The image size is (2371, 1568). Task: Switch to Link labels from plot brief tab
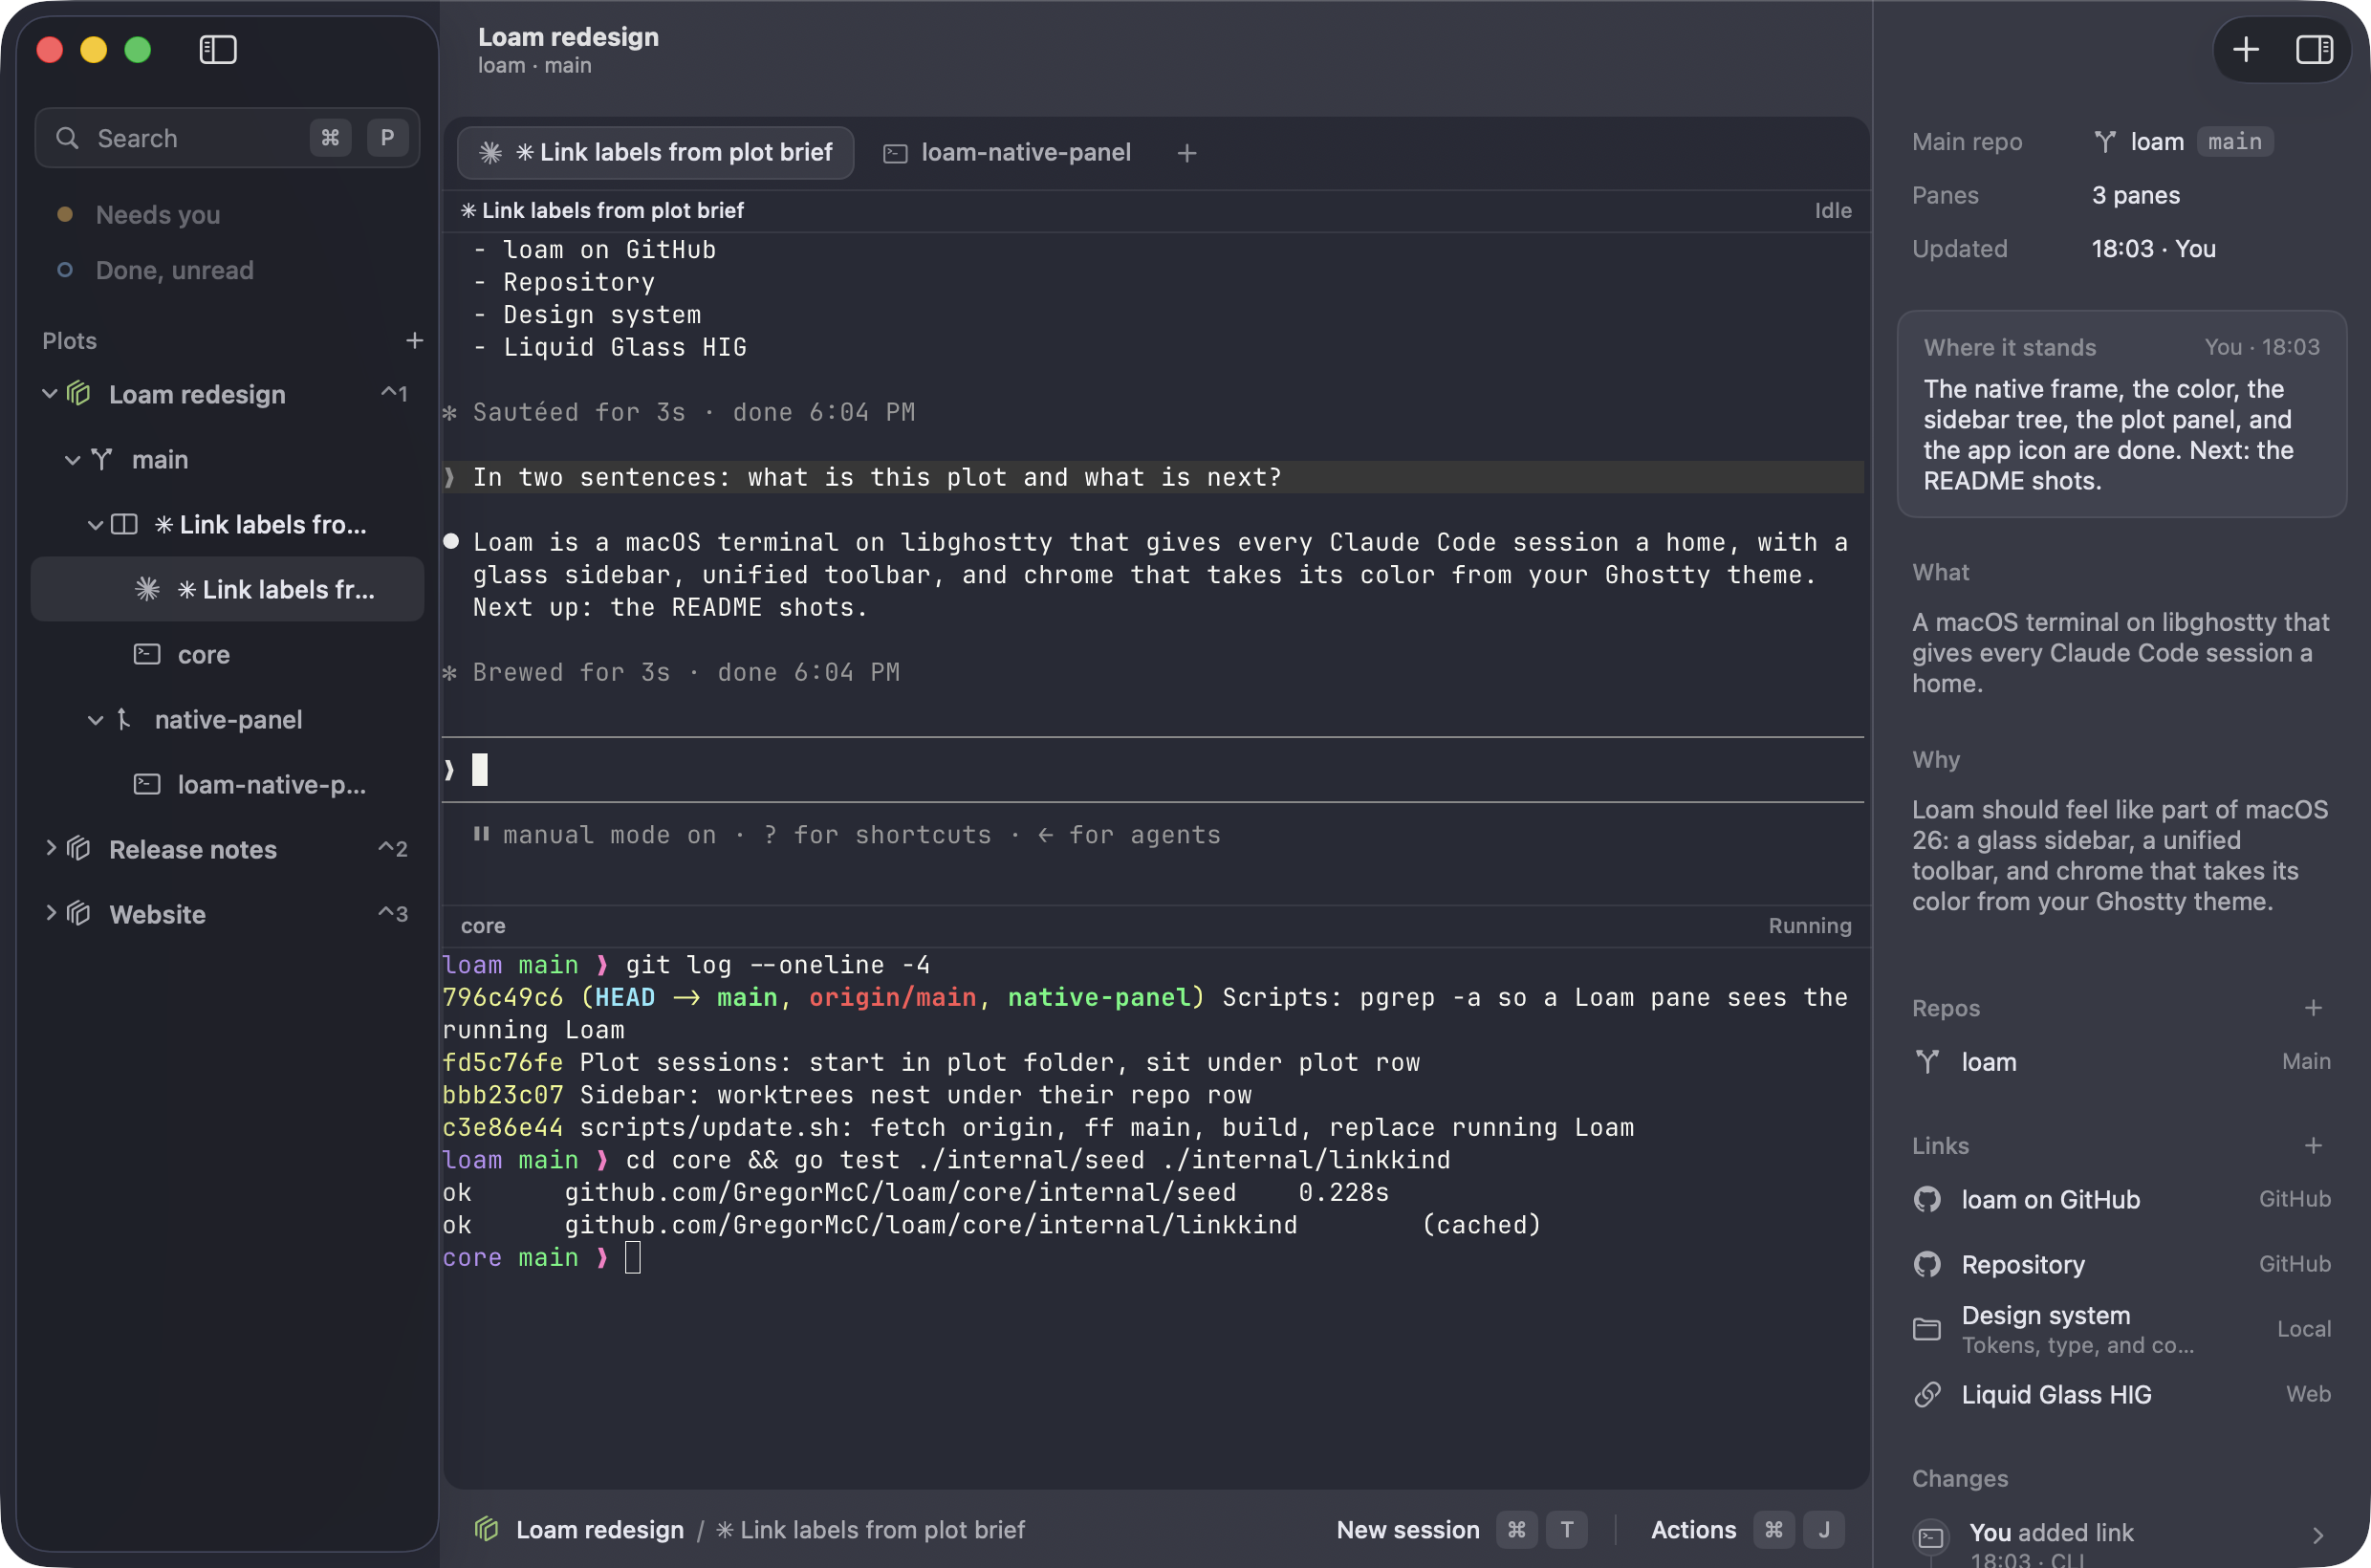tap(656, 152)
